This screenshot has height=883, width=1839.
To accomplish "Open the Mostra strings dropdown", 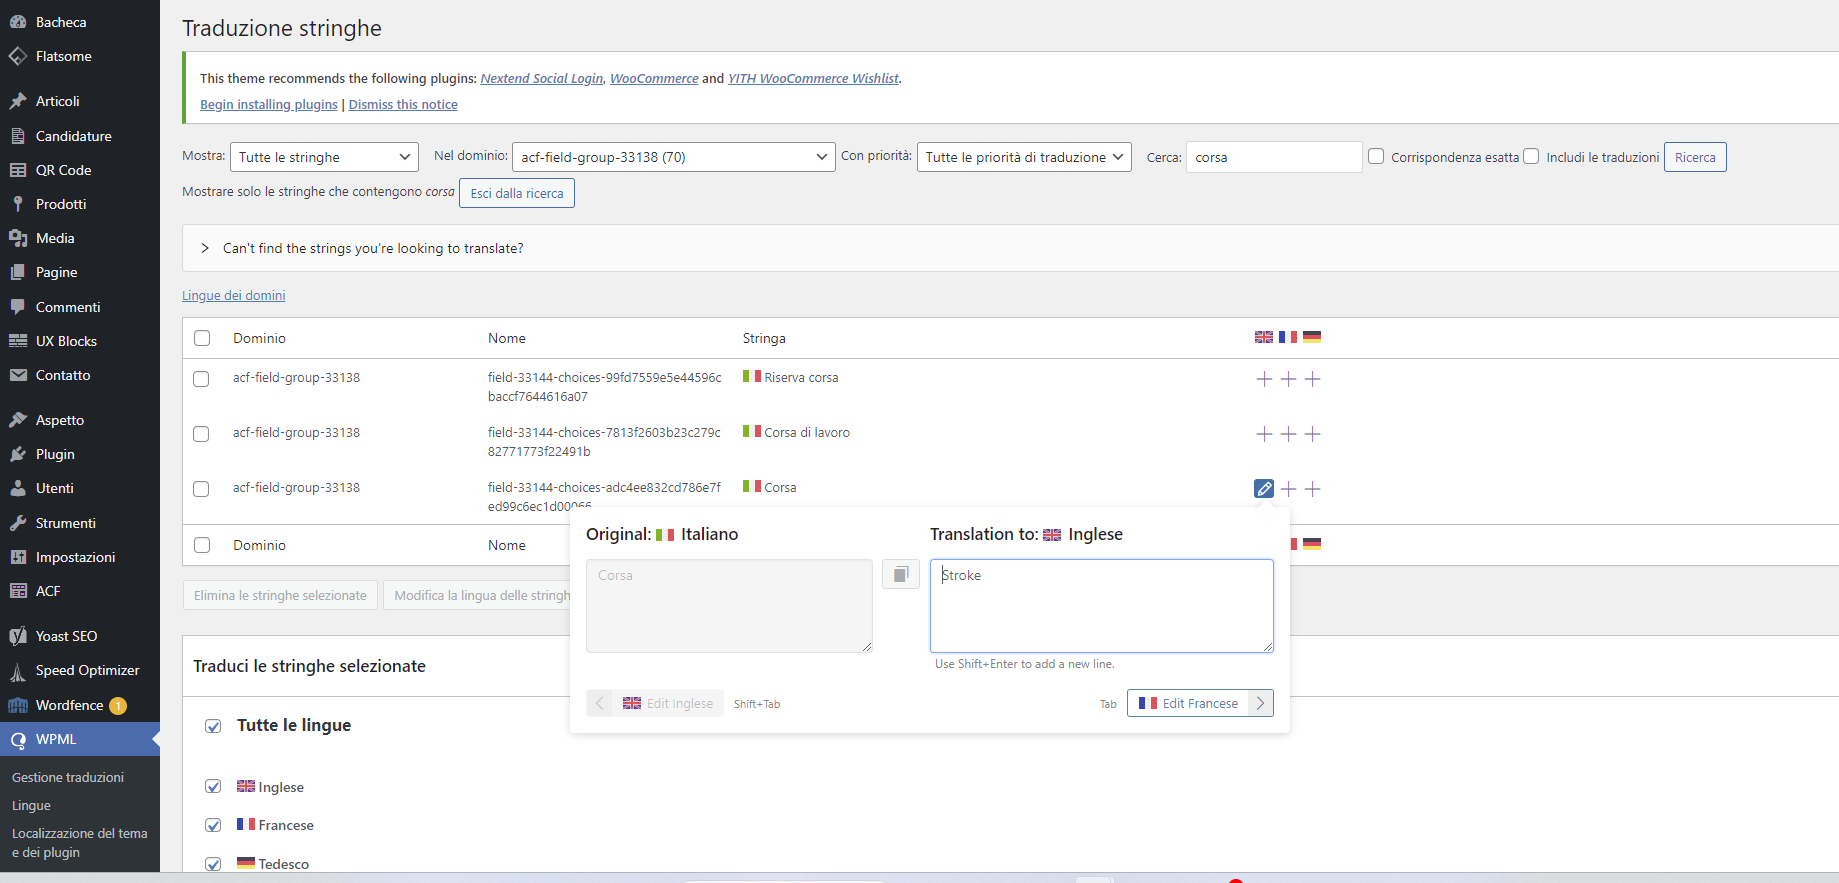I will pos(324,157).
